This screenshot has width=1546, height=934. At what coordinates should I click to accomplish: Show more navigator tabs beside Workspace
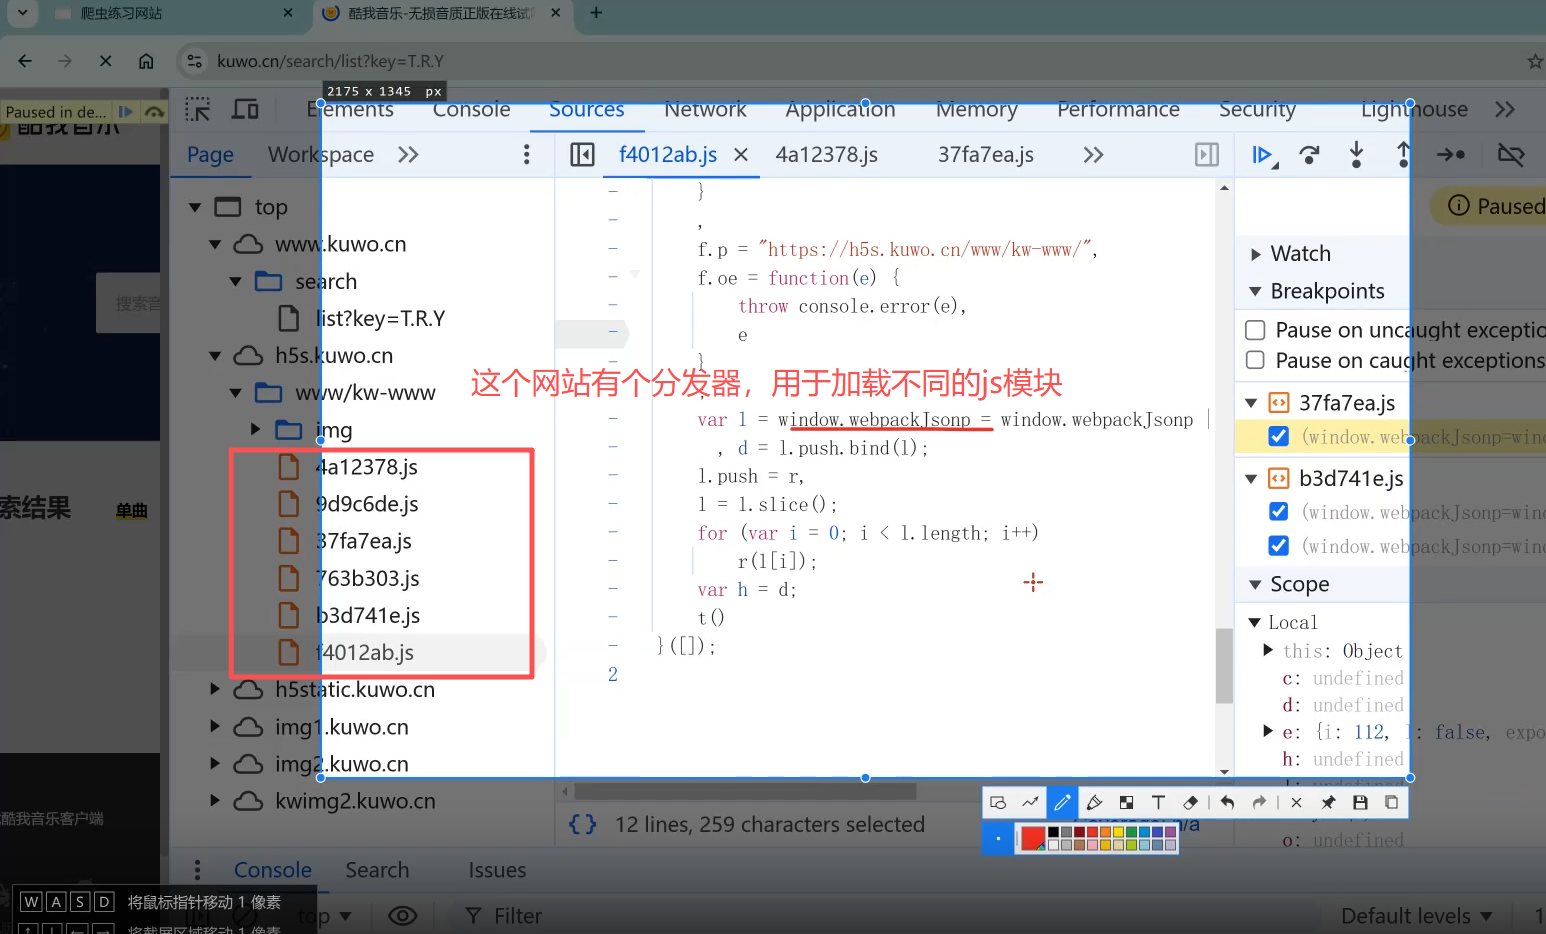407,154
